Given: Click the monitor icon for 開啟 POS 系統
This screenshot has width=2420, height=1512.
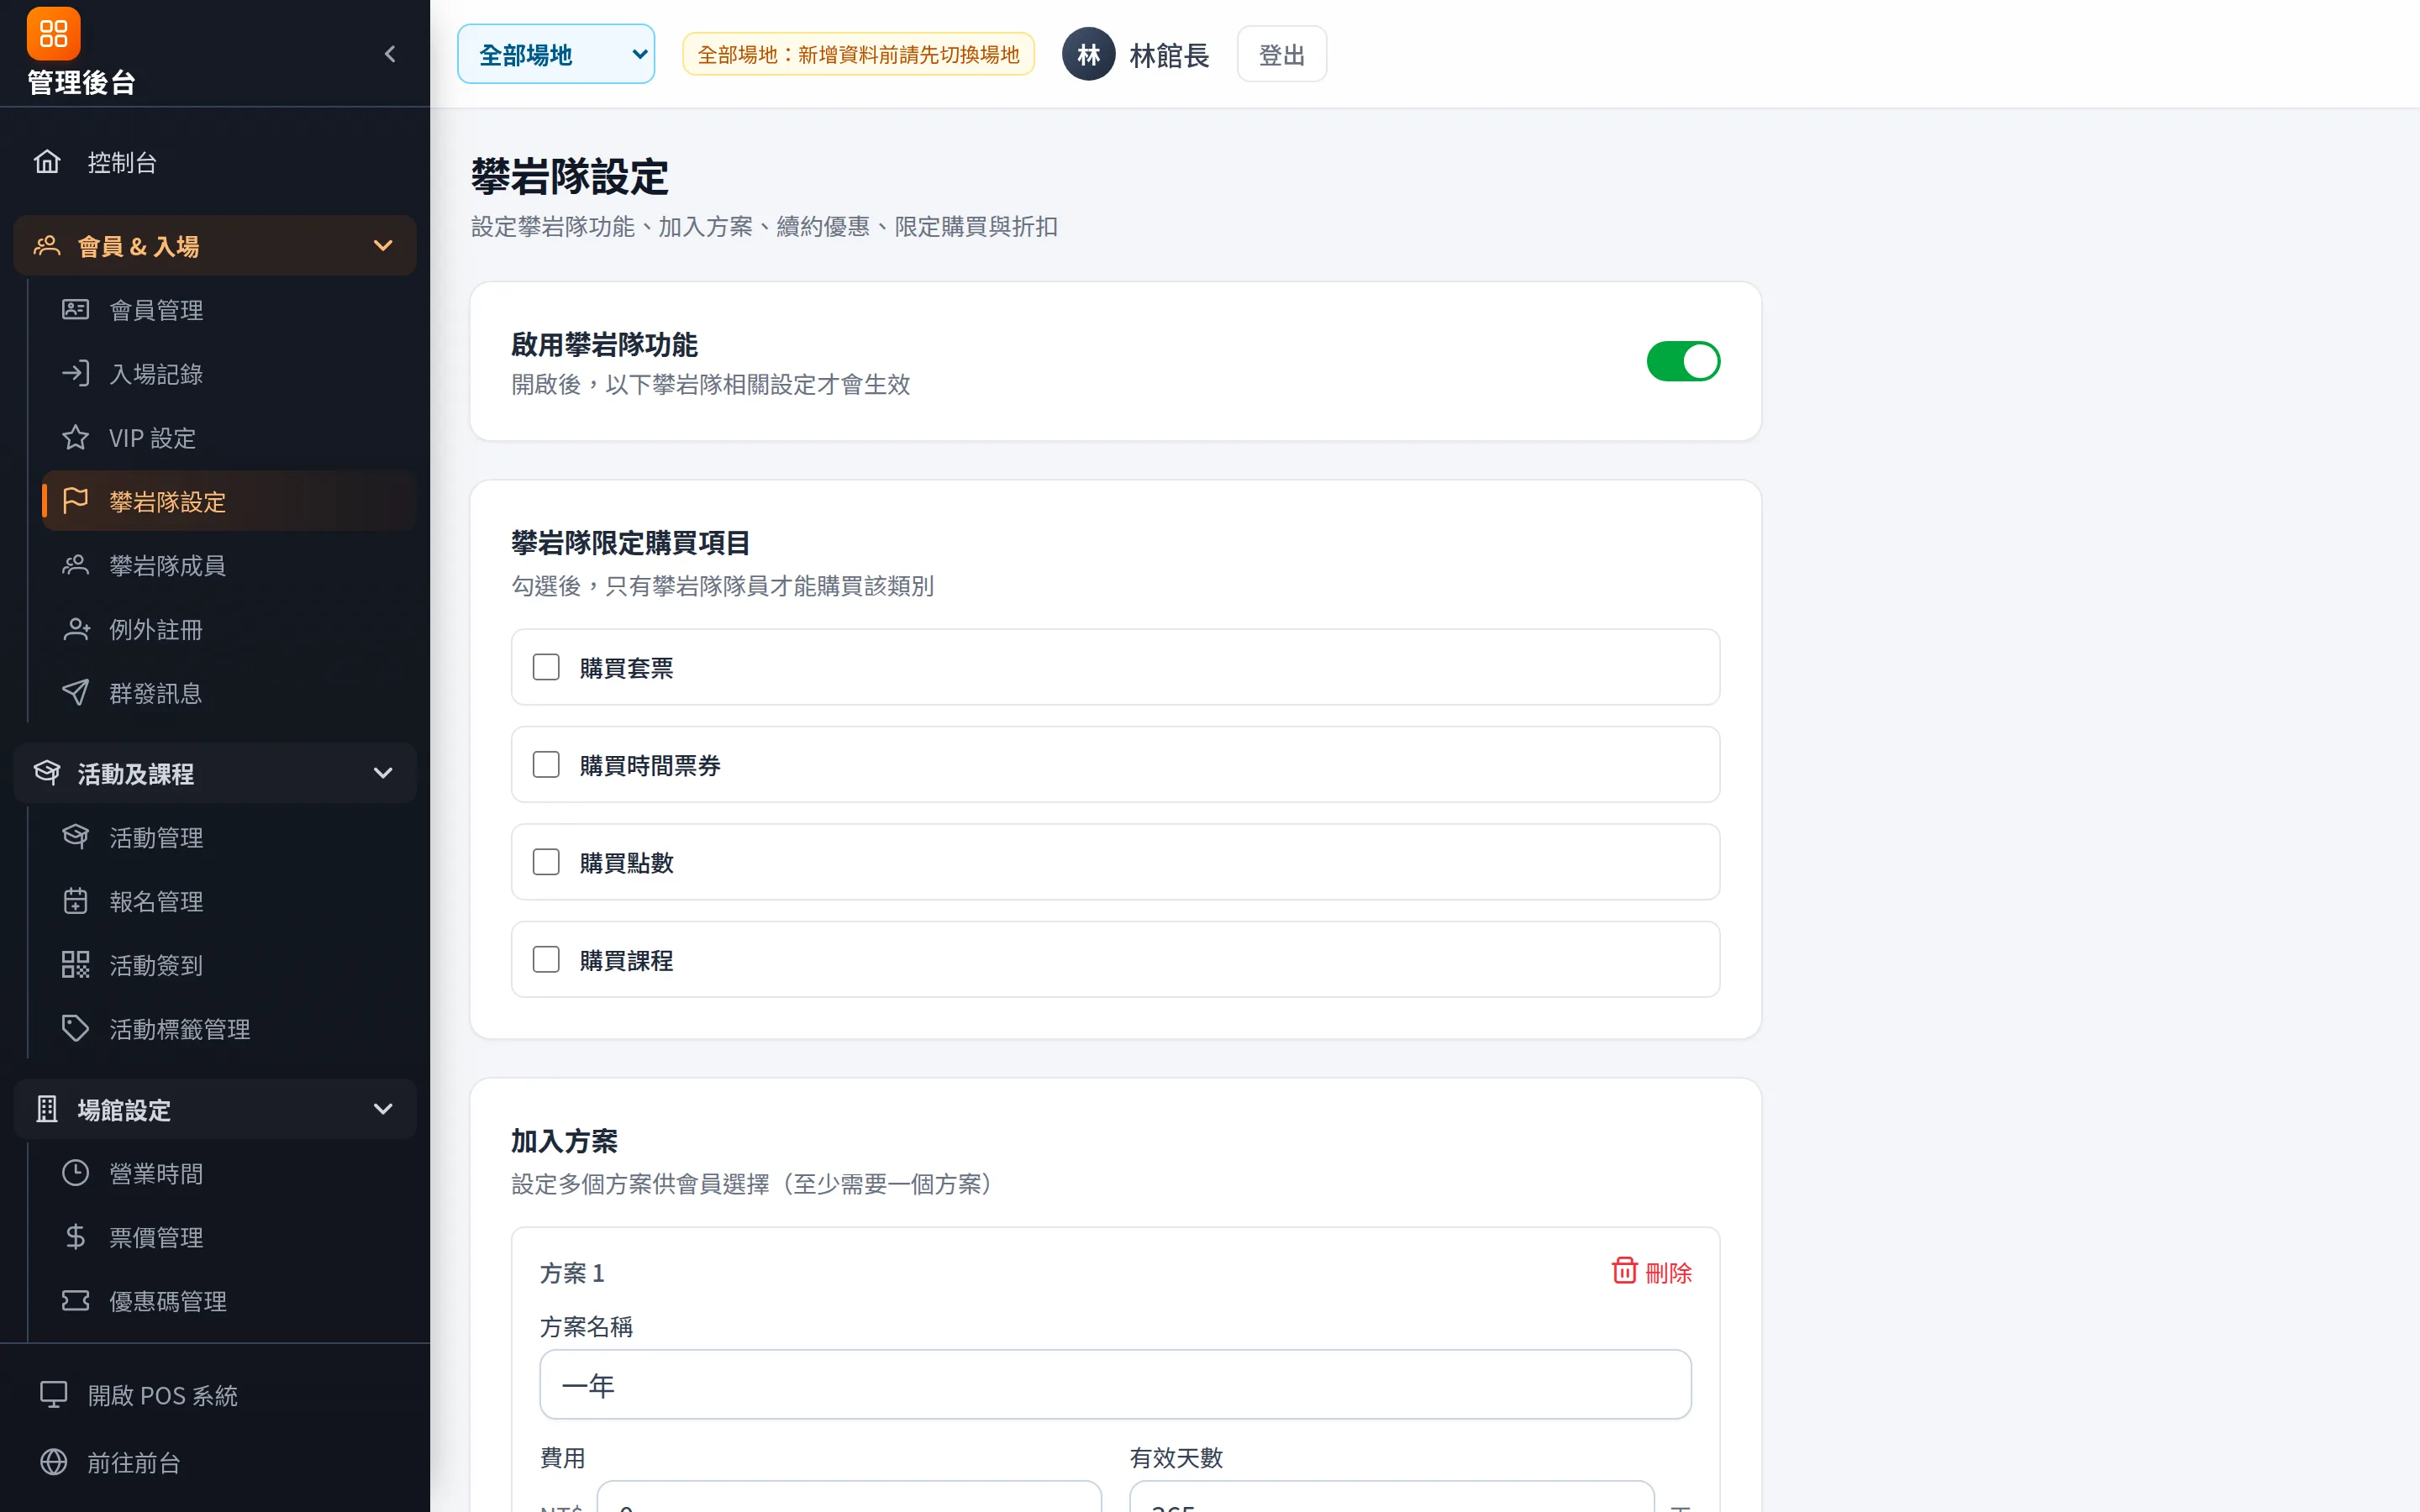Looking at the screenshot, I should tap(53, 1395).
